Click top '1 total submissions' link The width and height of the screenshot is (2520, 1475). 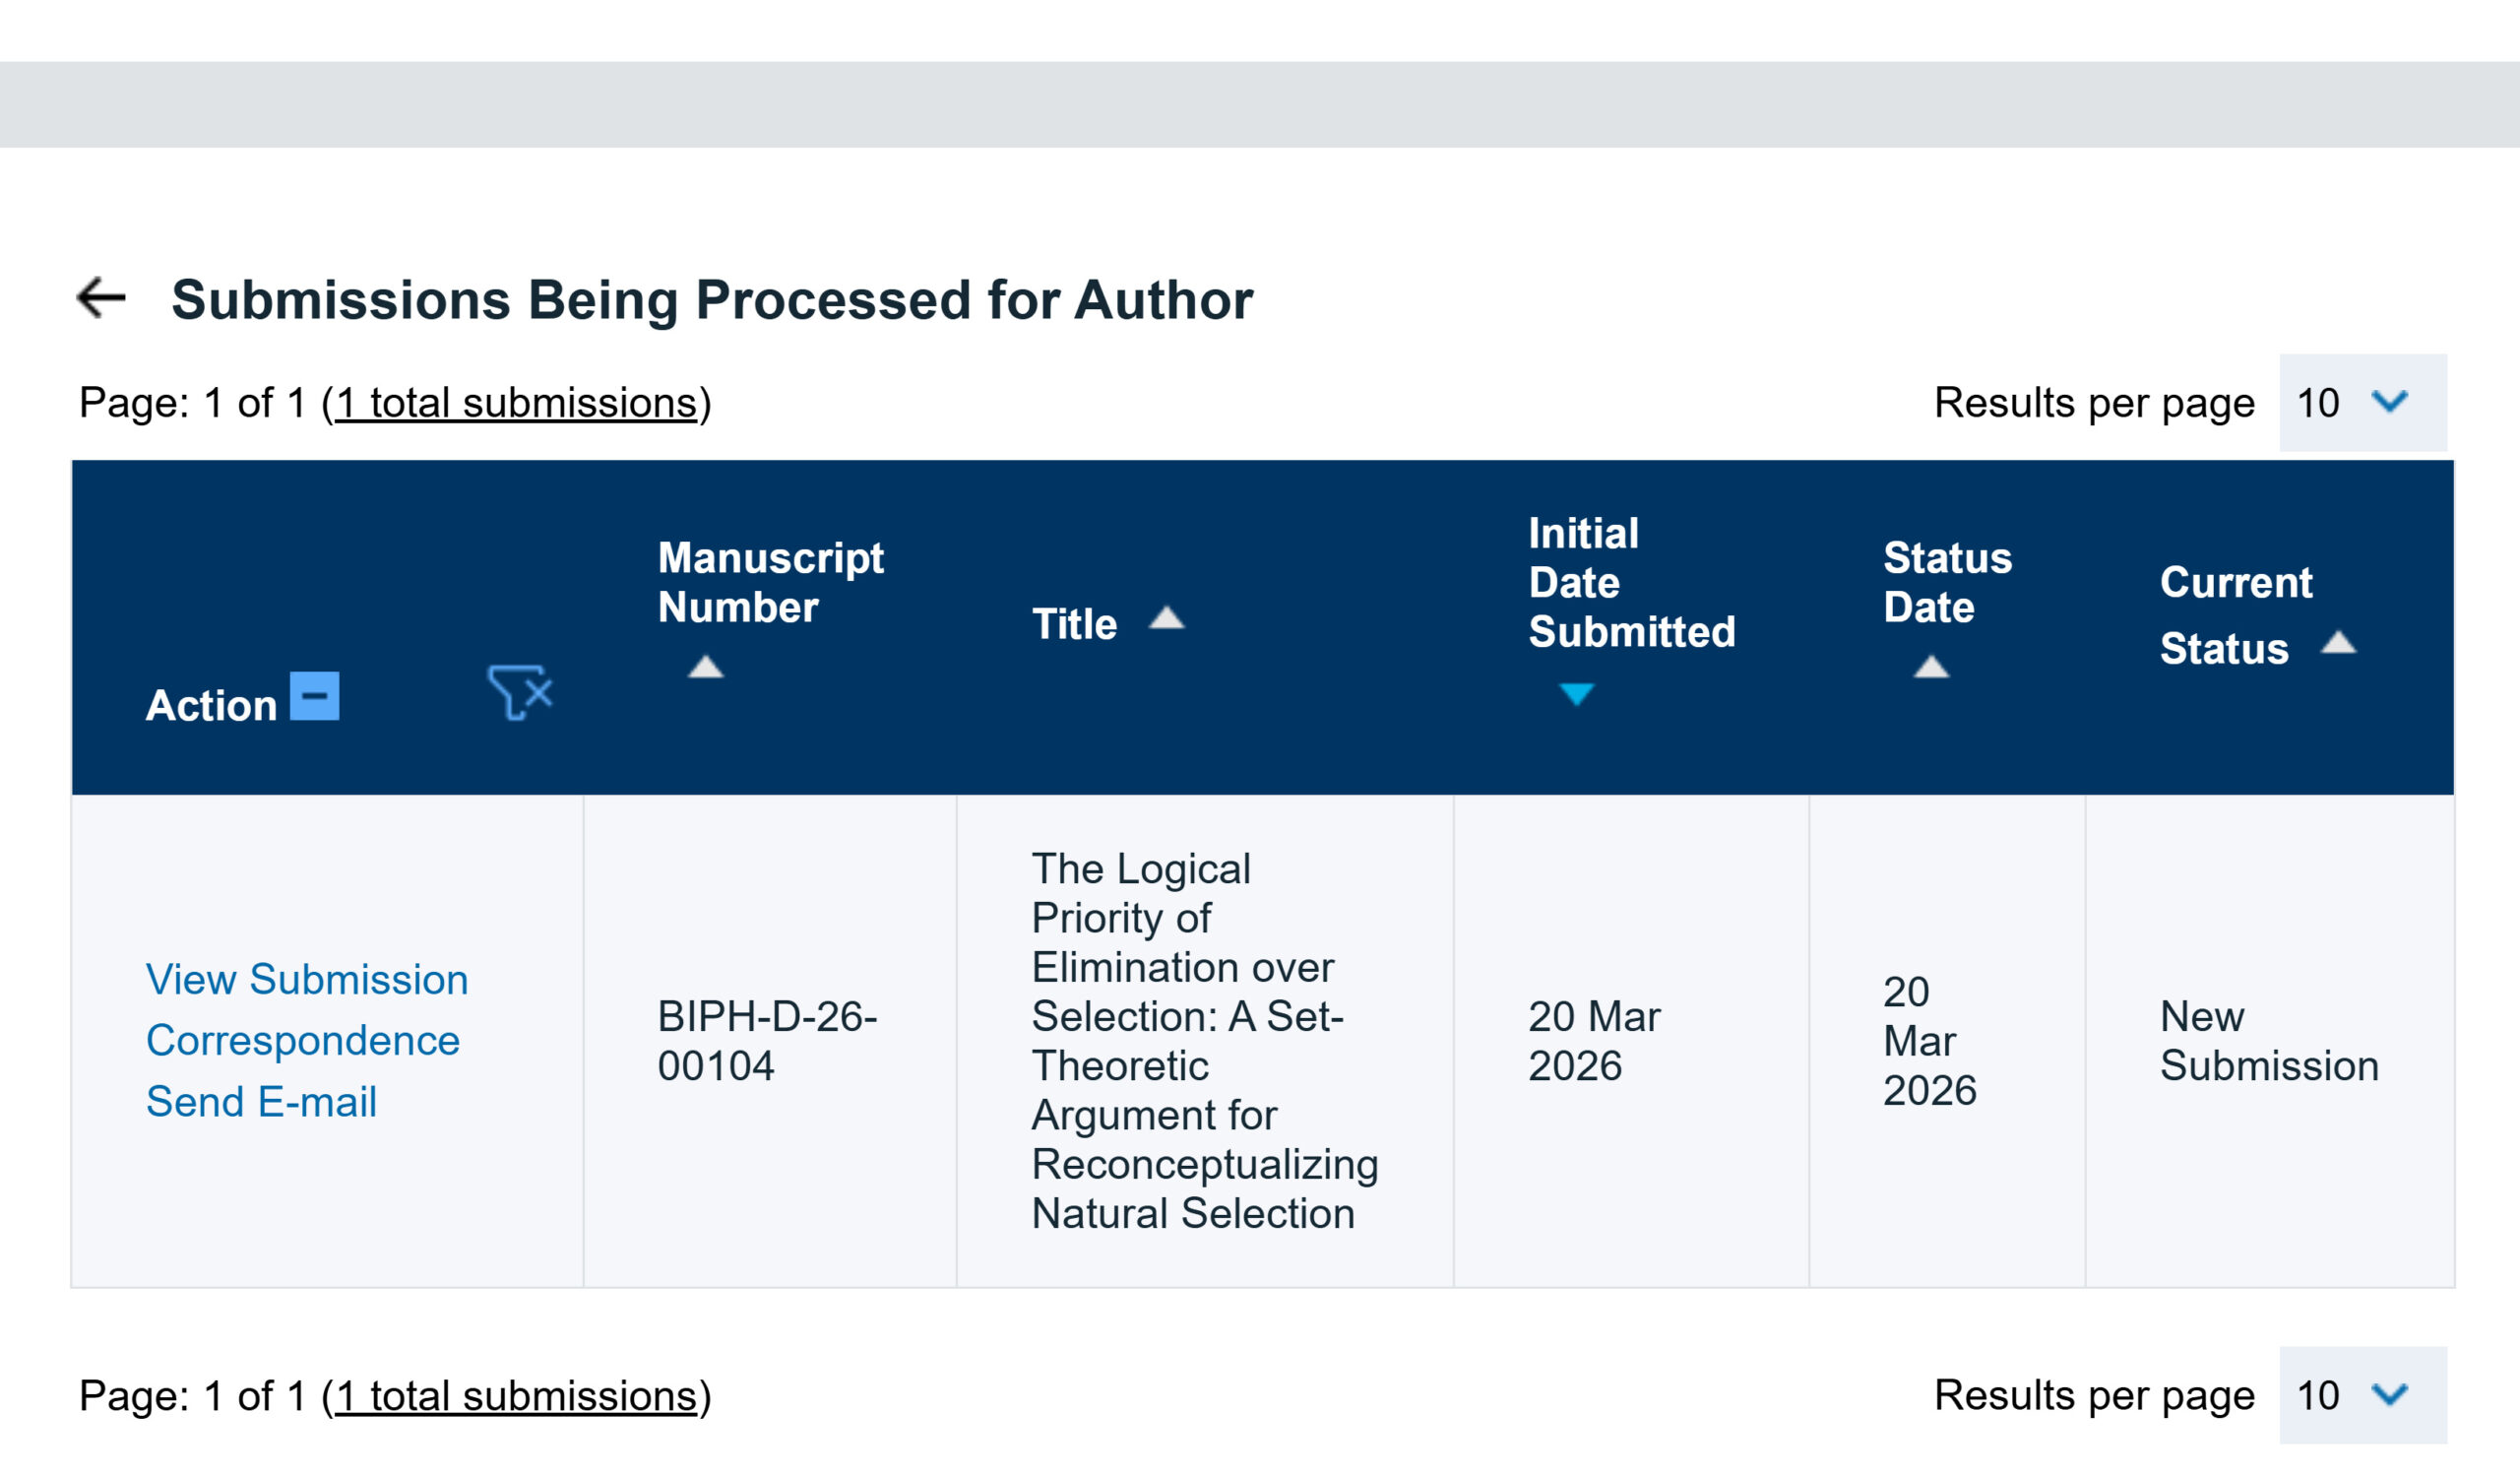point(516,403)
